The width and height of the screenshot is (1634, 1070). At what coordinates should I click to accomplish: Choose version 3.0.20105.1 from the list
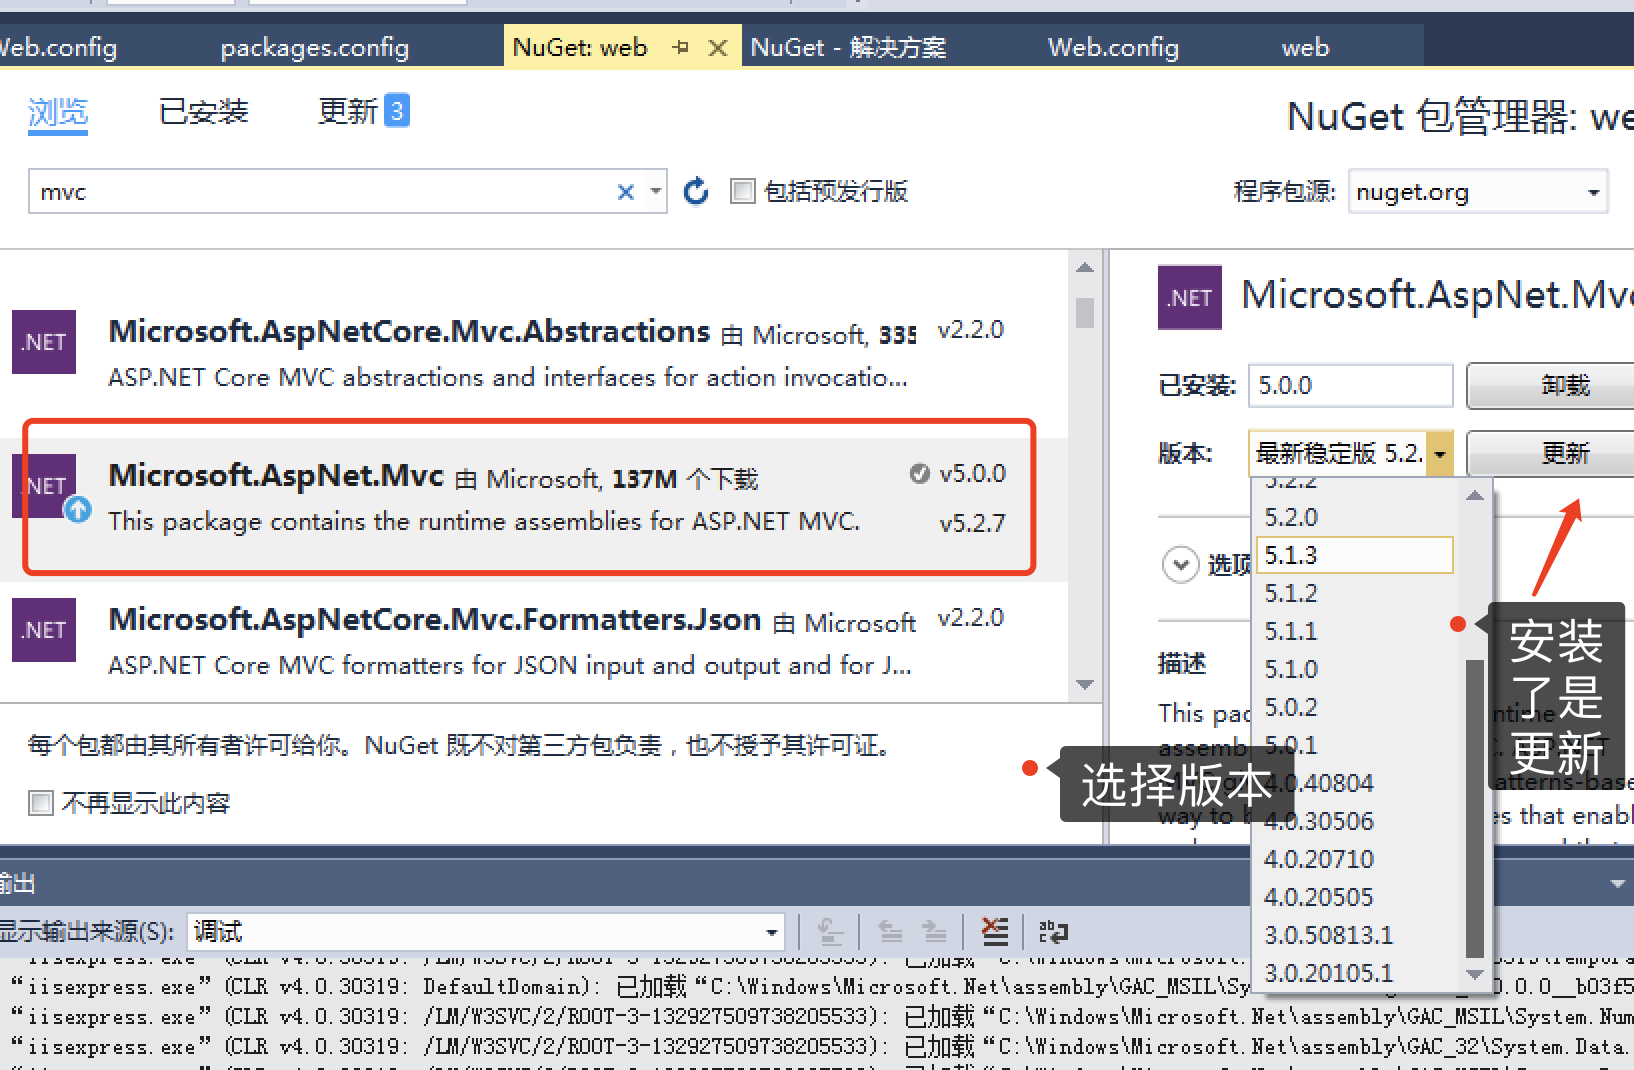pos(1354,973)
